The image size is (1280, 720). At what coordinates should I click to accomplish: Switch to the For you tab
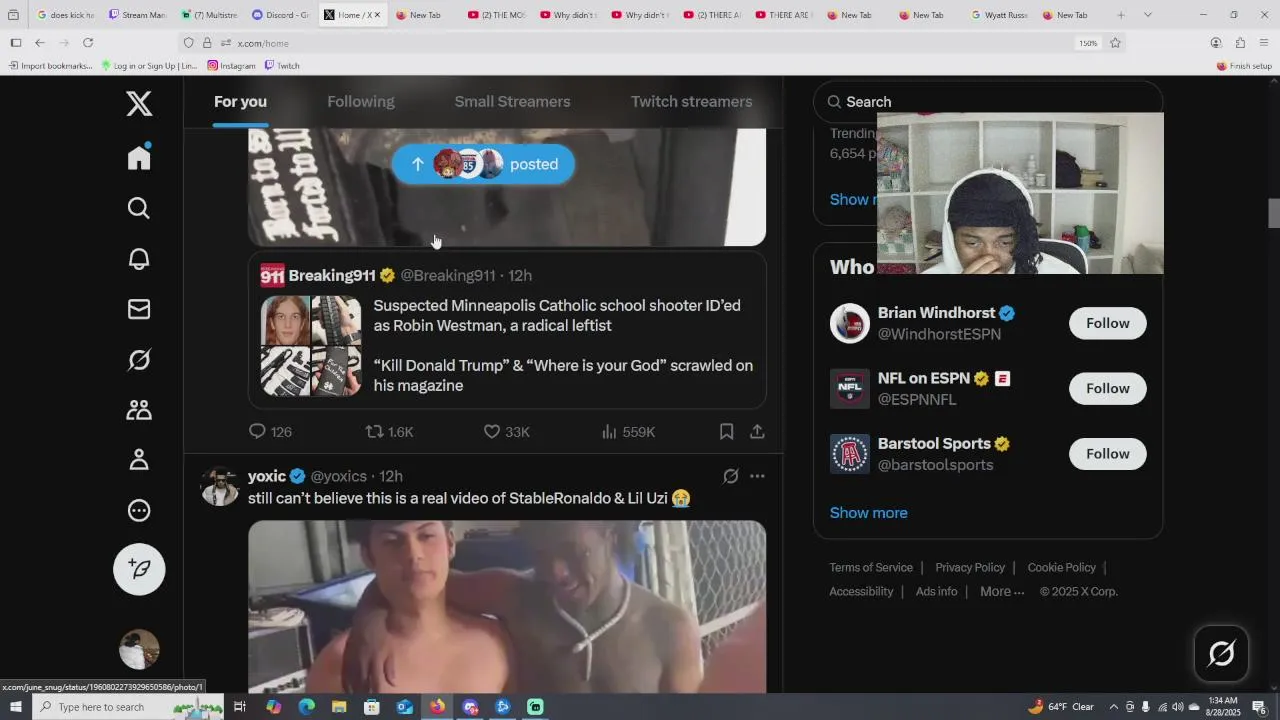pos(240,101)
